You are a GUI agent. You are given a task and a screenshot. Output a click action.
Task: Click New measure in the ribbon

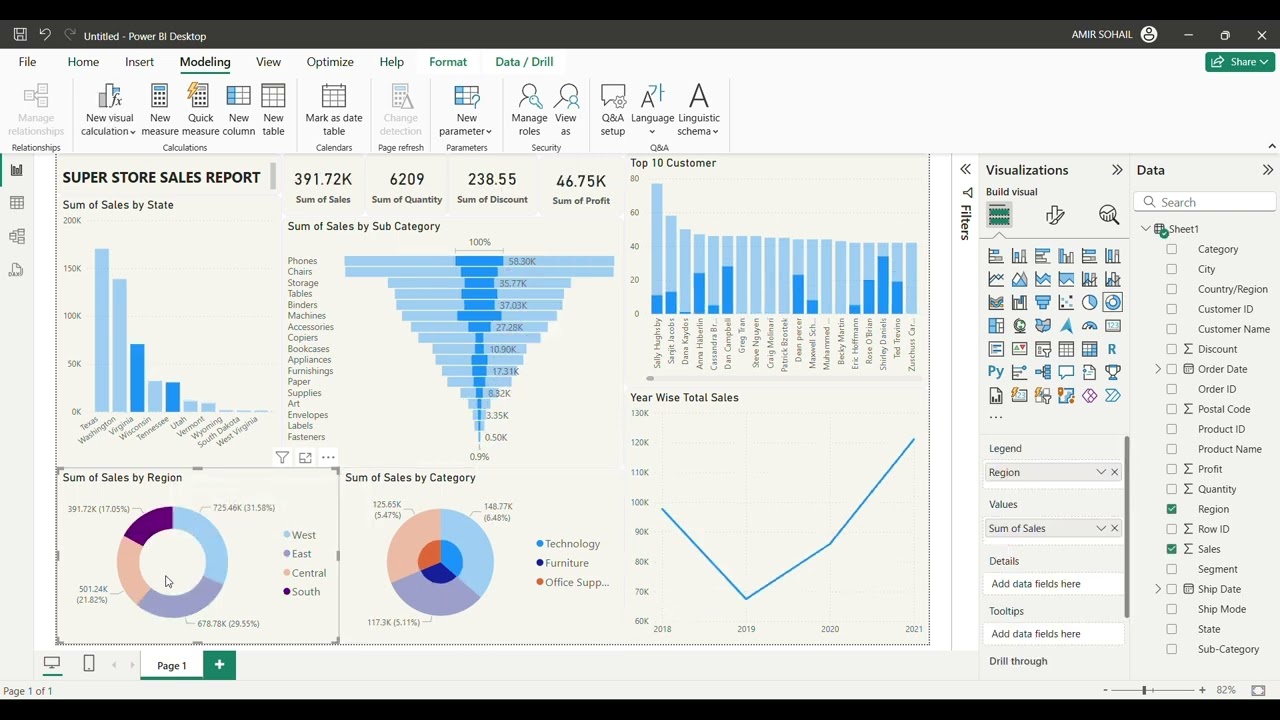[160, 110]
